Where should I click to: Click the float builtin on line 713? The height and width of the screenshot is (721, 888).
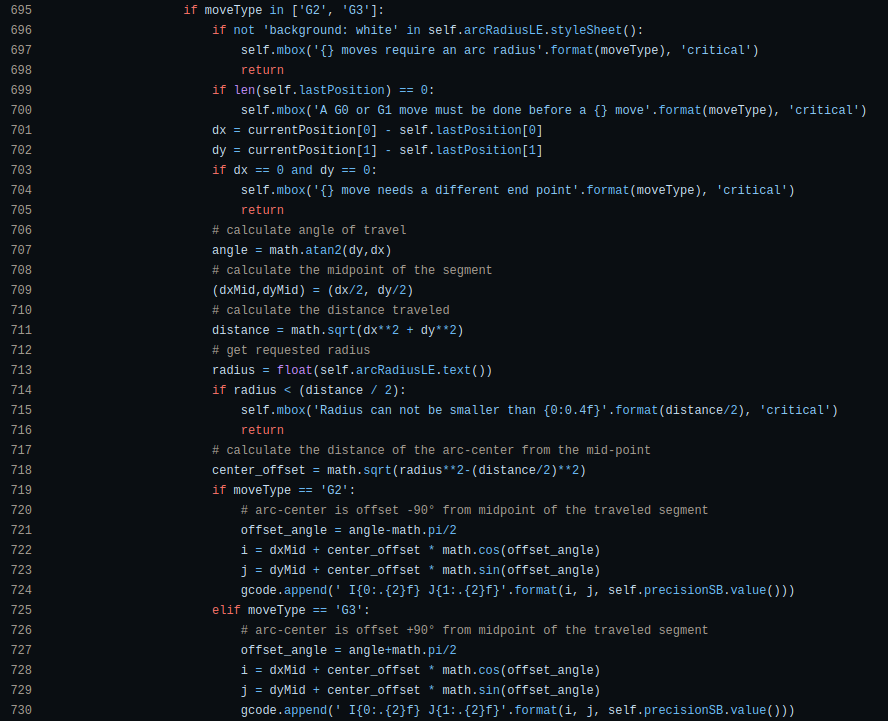coord(294,370)
